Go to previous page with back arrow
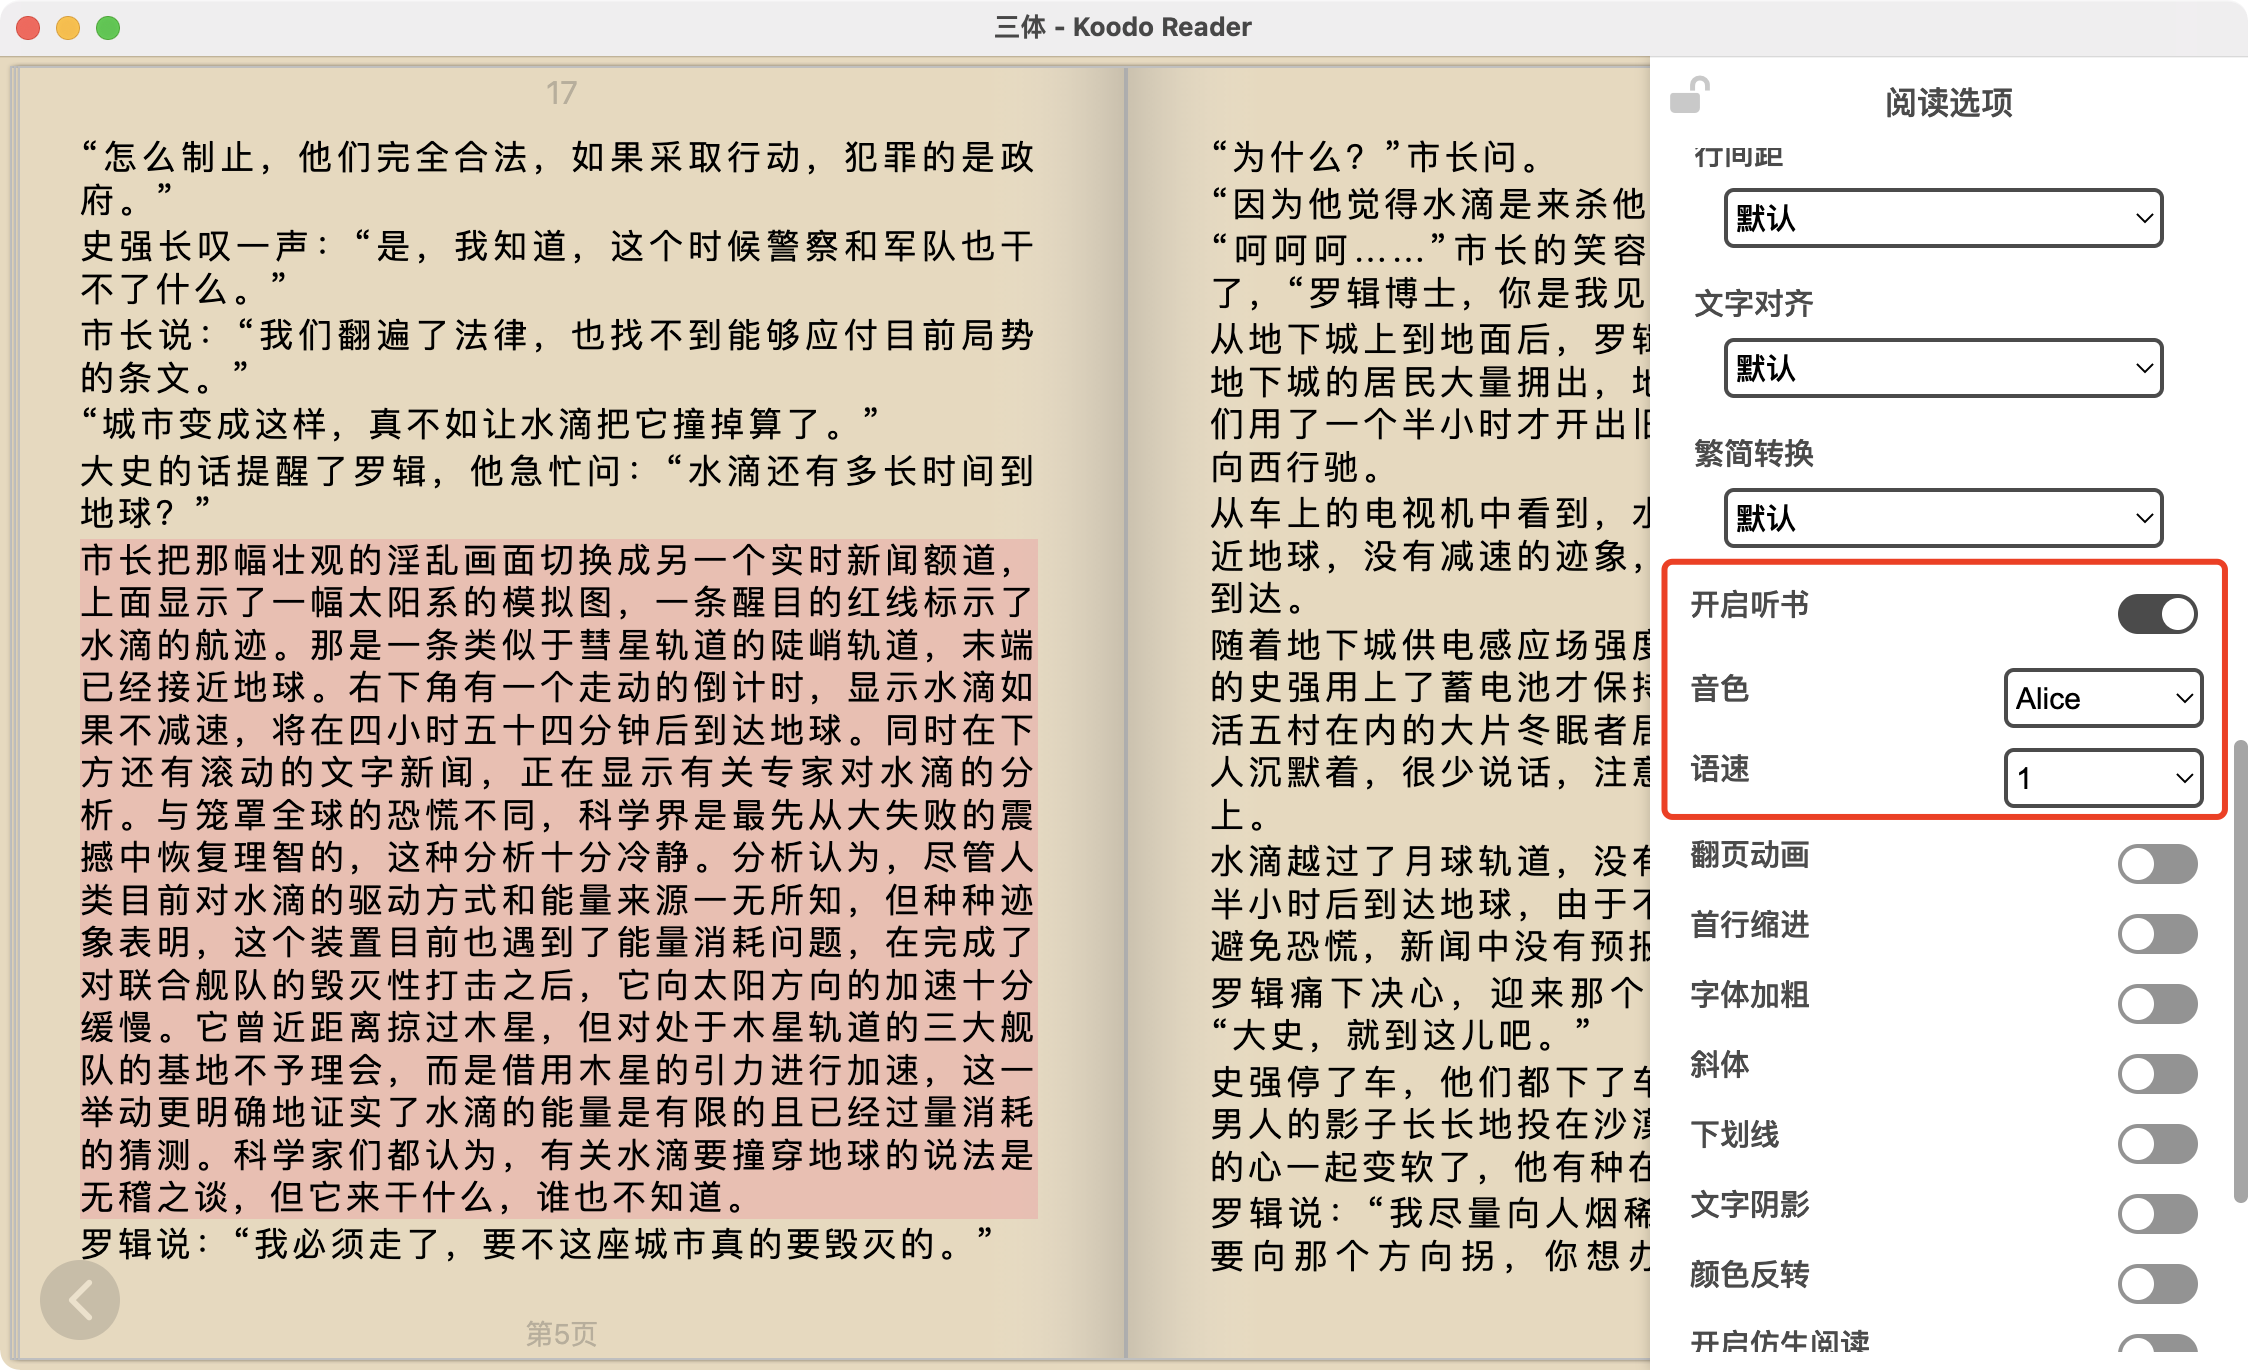 coord(80,1300)
